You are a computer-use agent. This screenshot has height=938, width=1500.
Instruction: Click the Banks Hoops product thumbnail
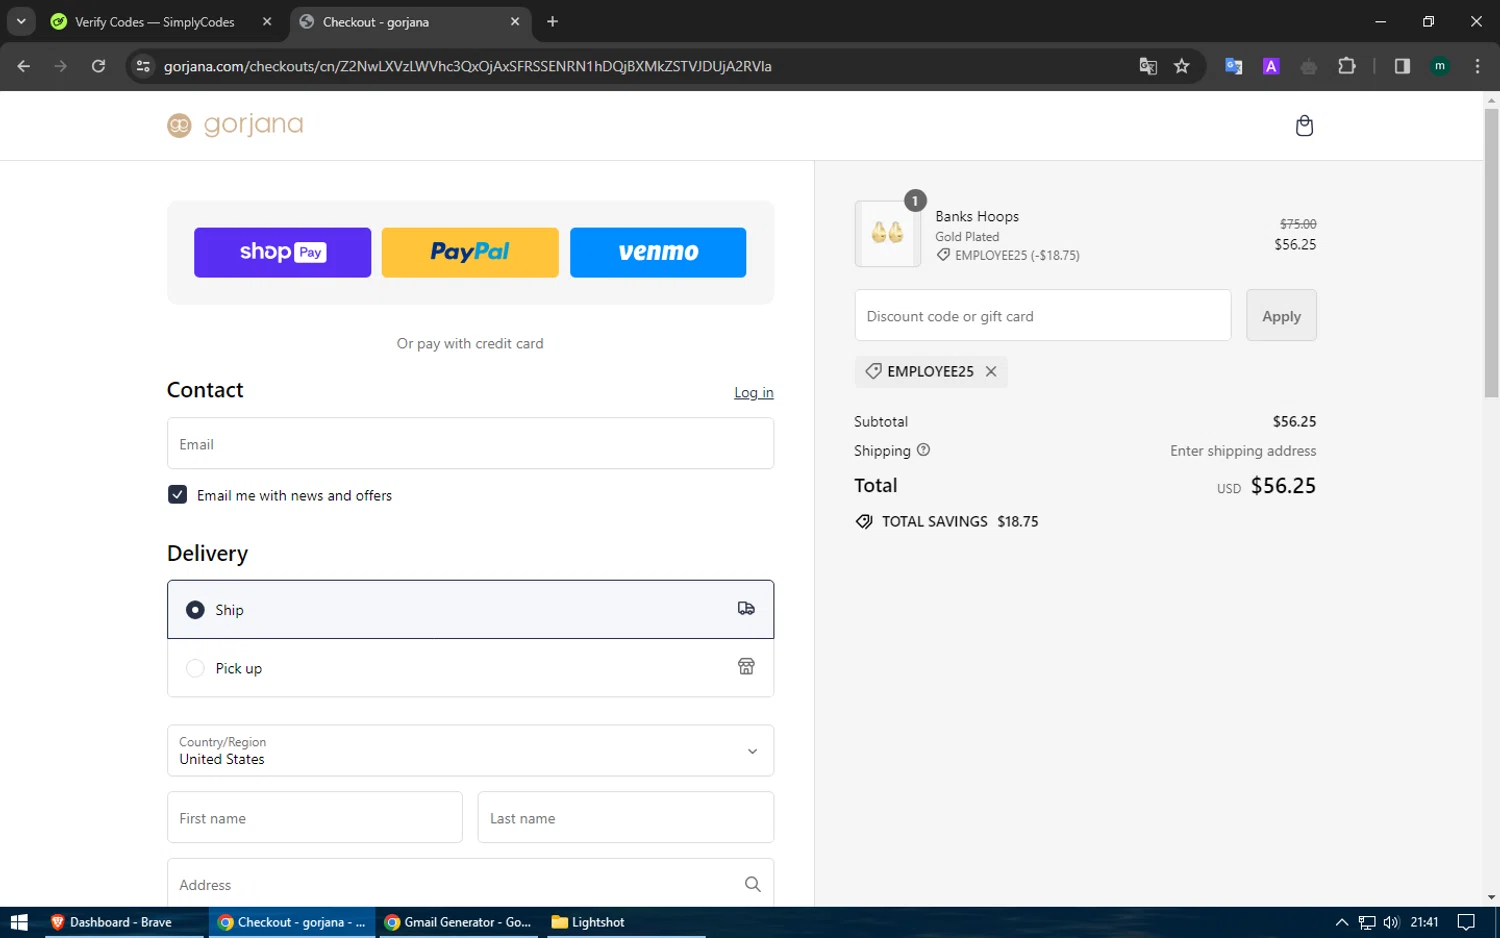887,233
